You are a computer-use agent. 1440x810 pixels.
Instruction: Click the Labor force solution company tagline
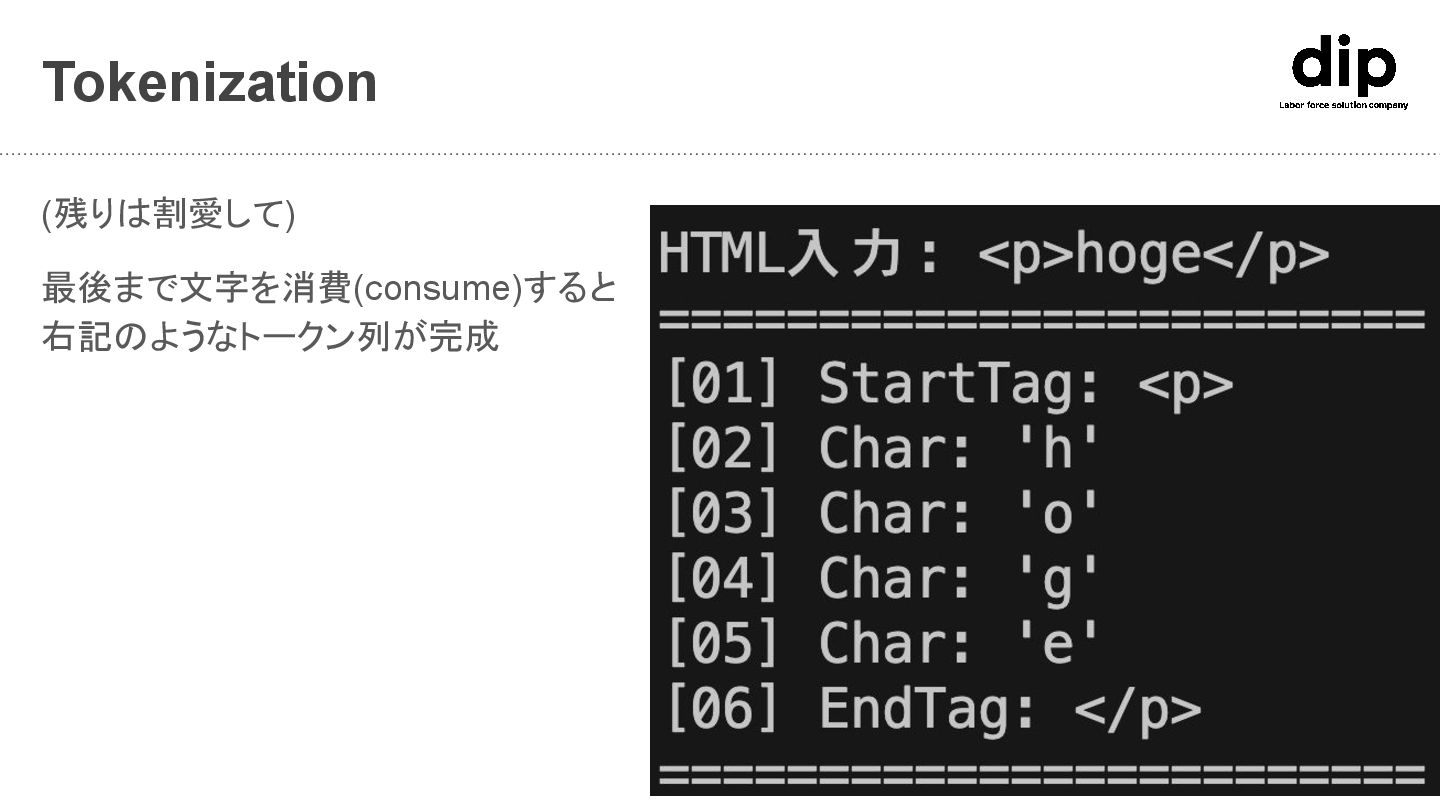click(x=1343, y=105)
